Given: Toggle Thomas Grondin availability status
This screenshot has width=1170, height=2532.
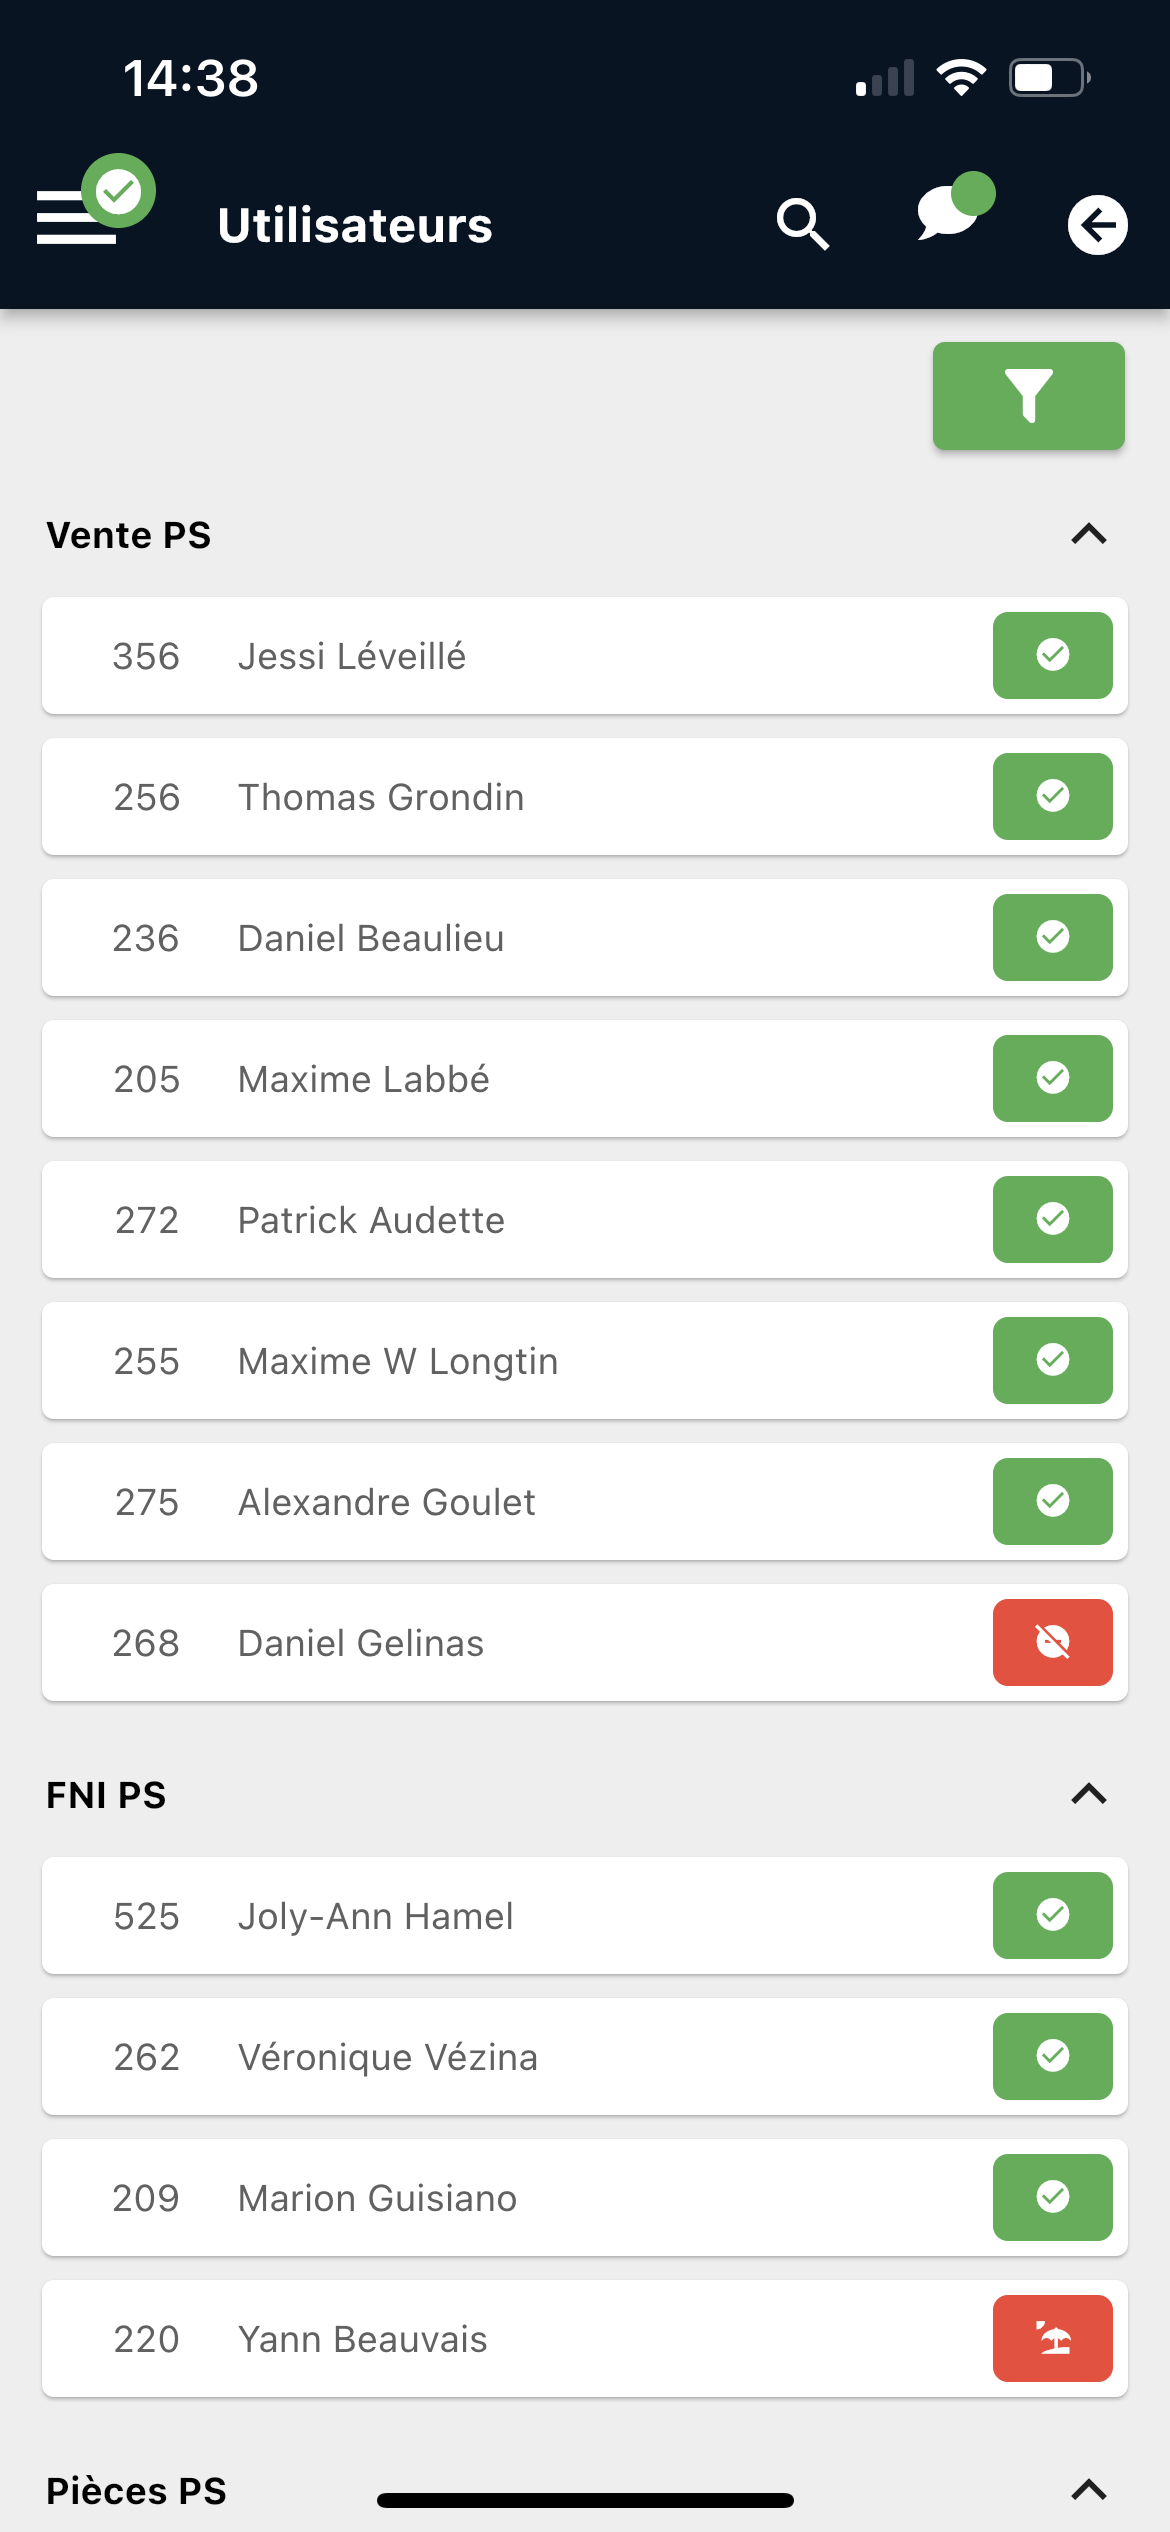Looking at the screenshot, I should 1052,796.
